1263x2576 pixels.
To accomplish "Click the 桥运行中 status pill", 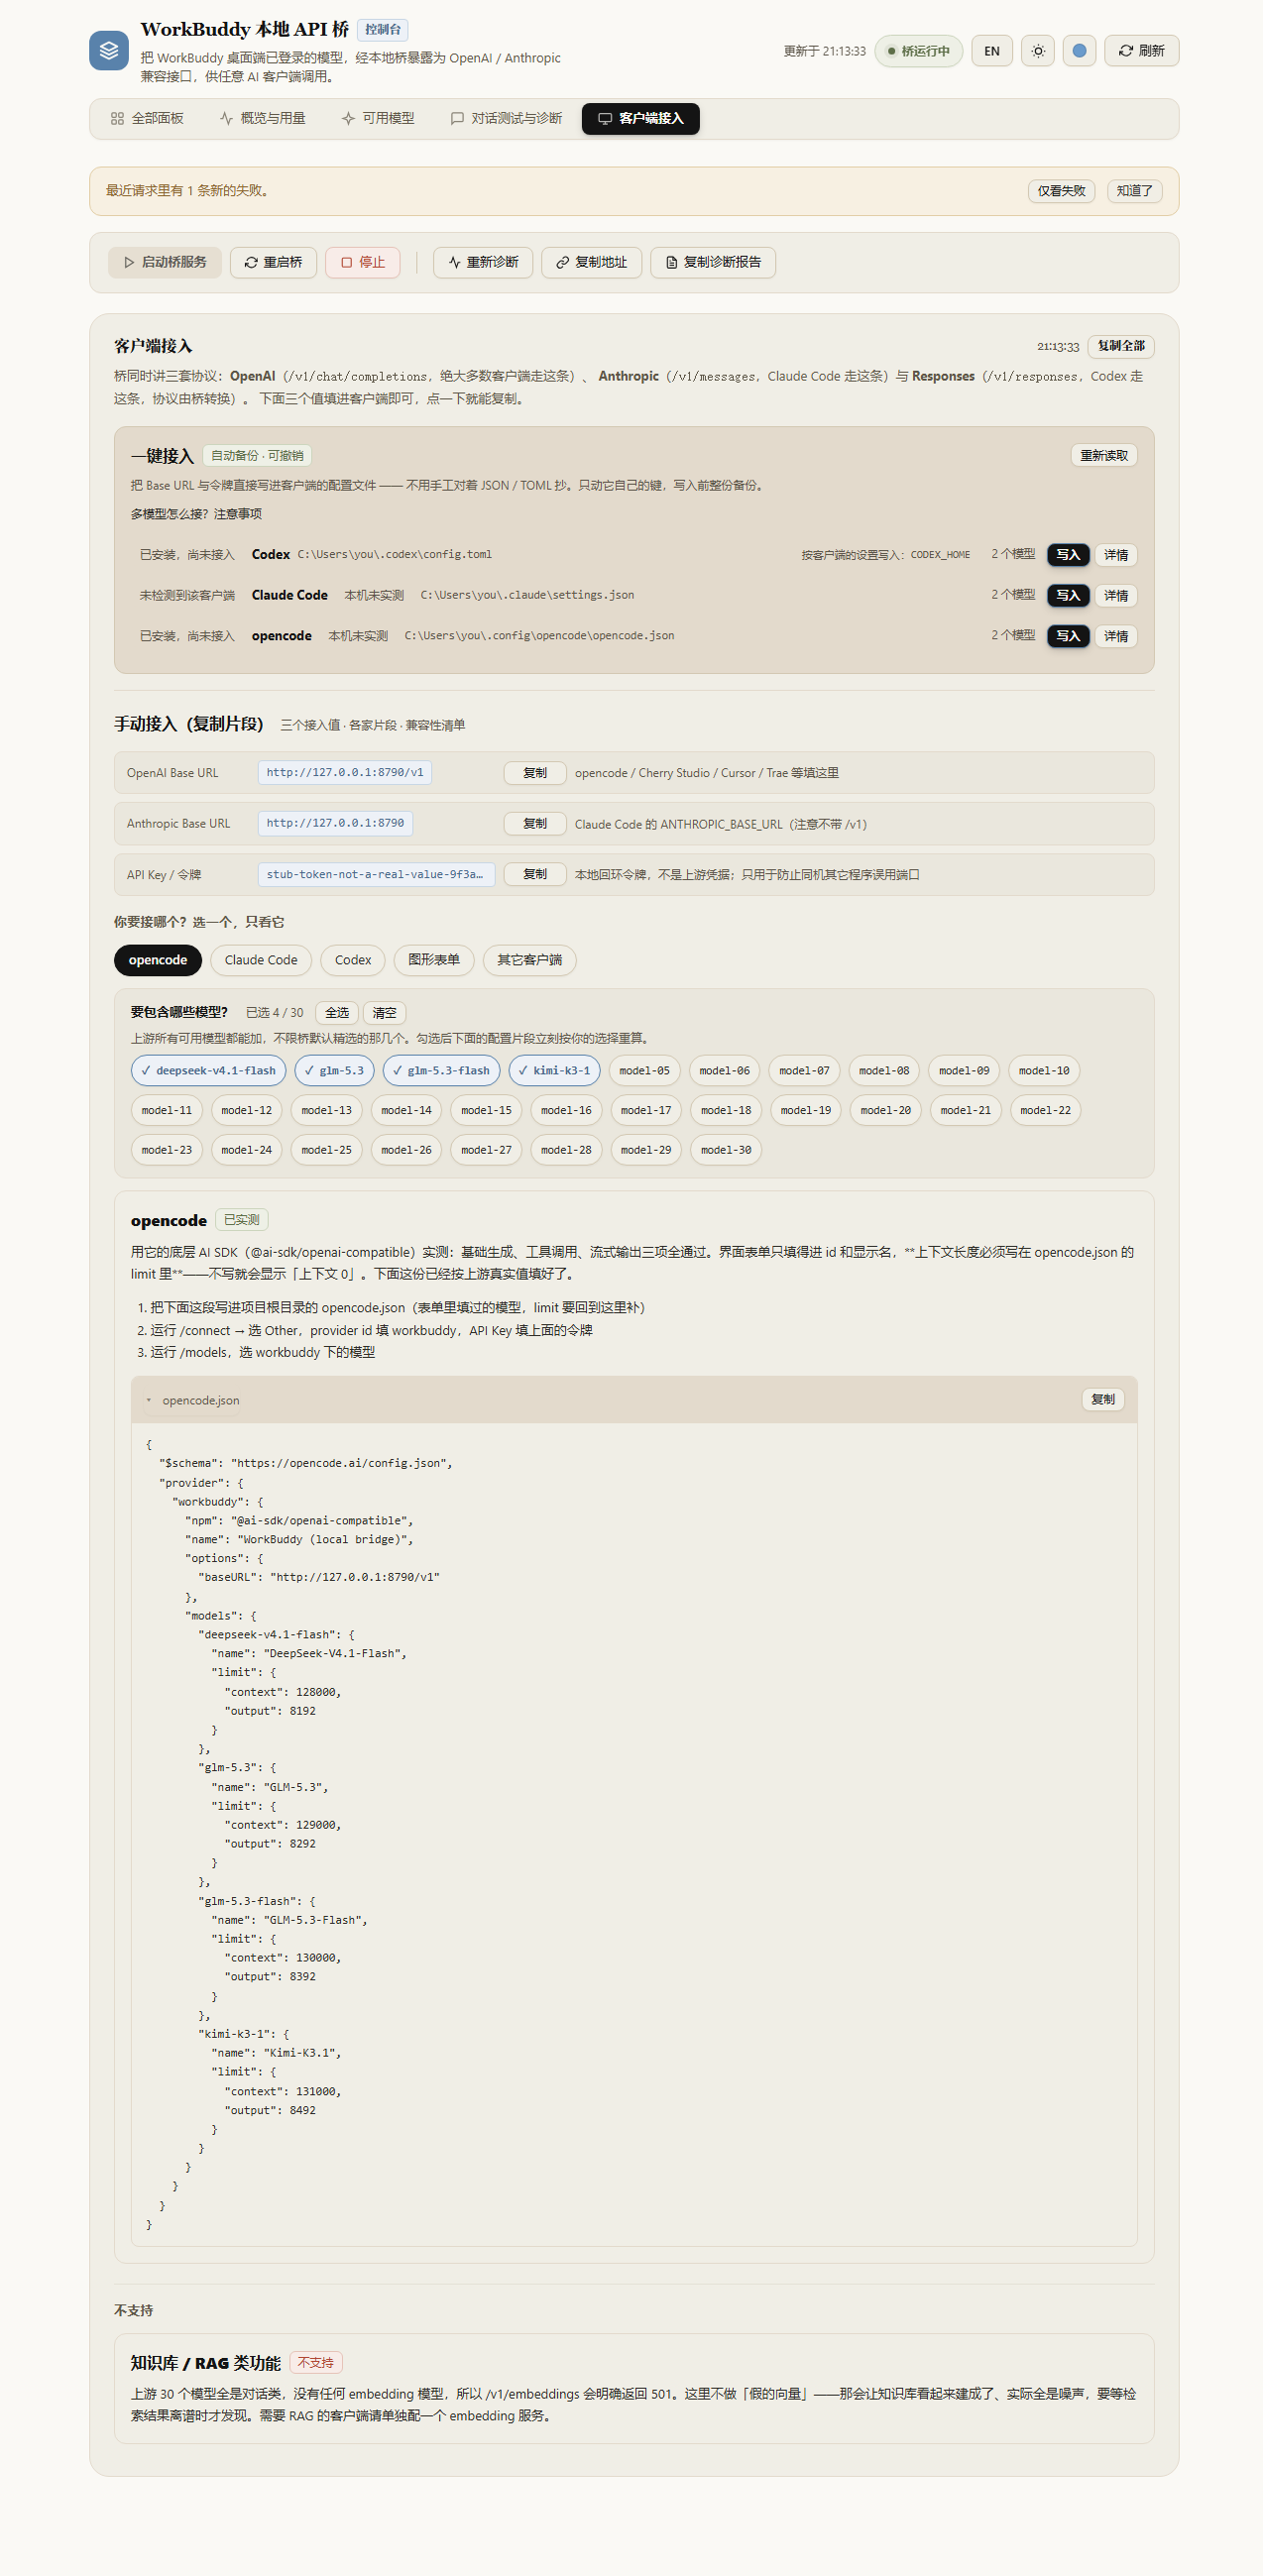I will click(x=919, y=51).
